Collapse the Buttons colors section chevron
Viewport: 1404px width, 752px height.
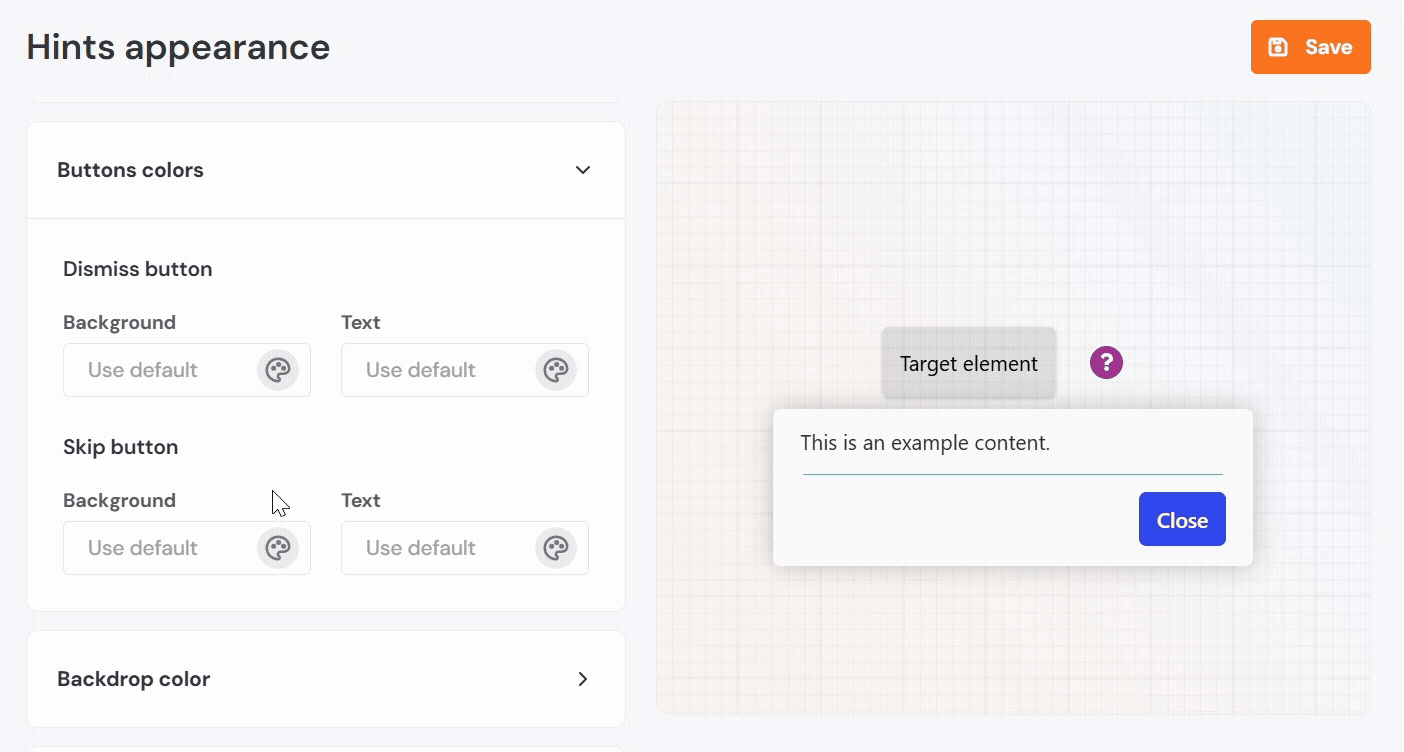pos(583,170)
